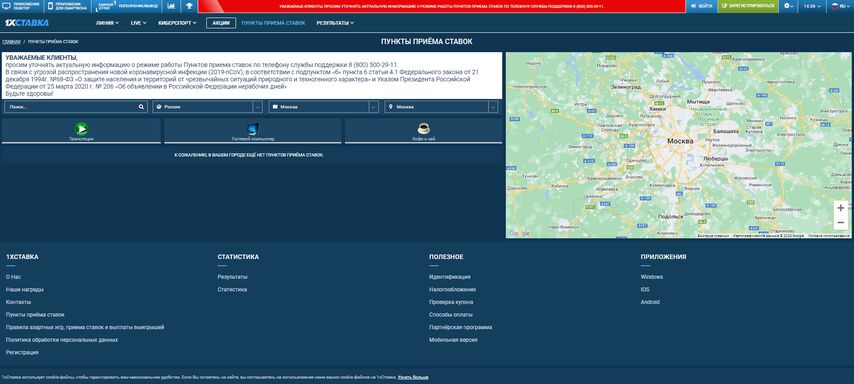Screen dimensions: 854x384
Task: Click the green ЗАРЕГИСТРИРОВАТЬСЯ button
Action: click(x=748, y=6)
